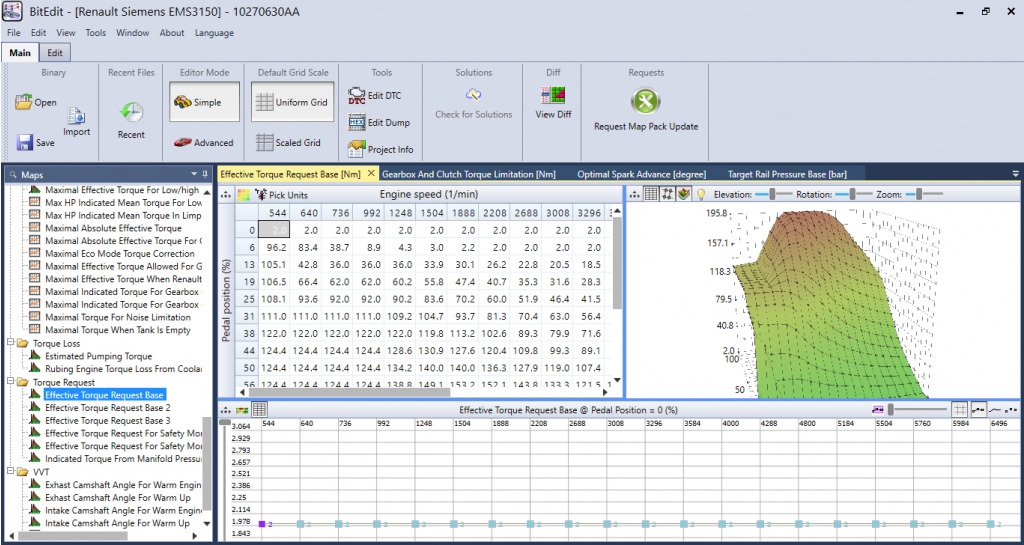Screen dimensions: 1024x545
Task: Select Maximal Eco Mode Torque Correction map
Action: click(120, 253)
